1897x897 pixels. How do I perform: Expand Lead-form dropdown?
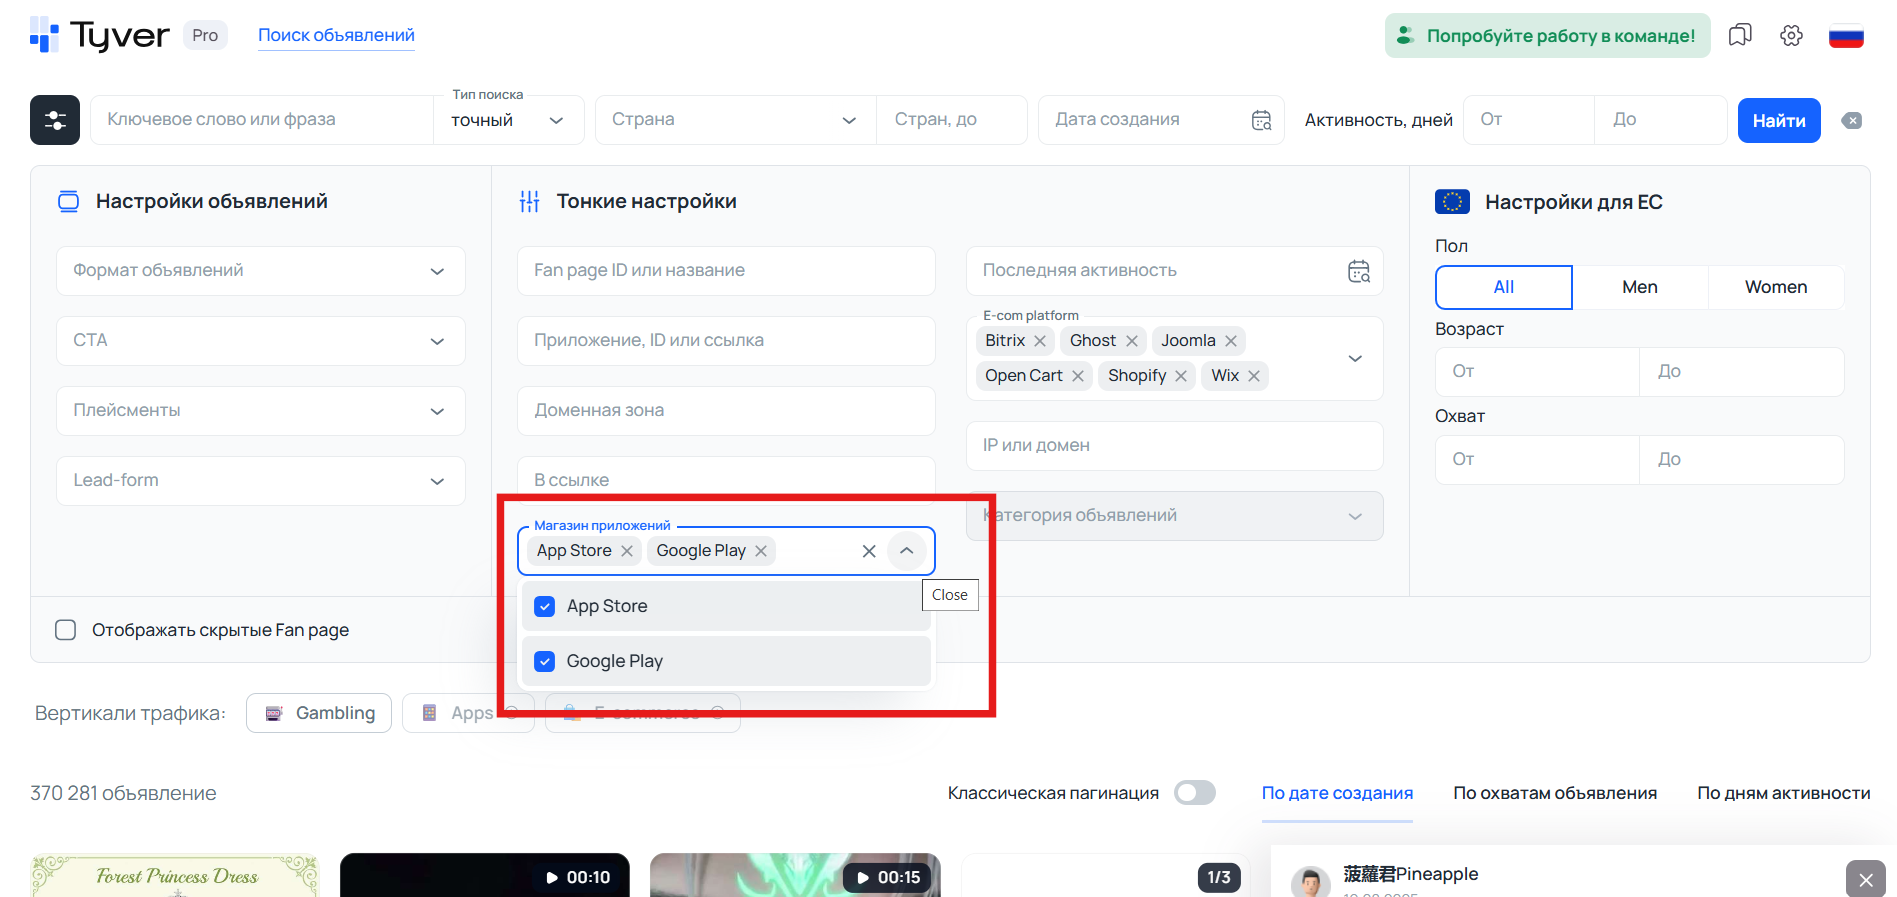pos(261,481)
